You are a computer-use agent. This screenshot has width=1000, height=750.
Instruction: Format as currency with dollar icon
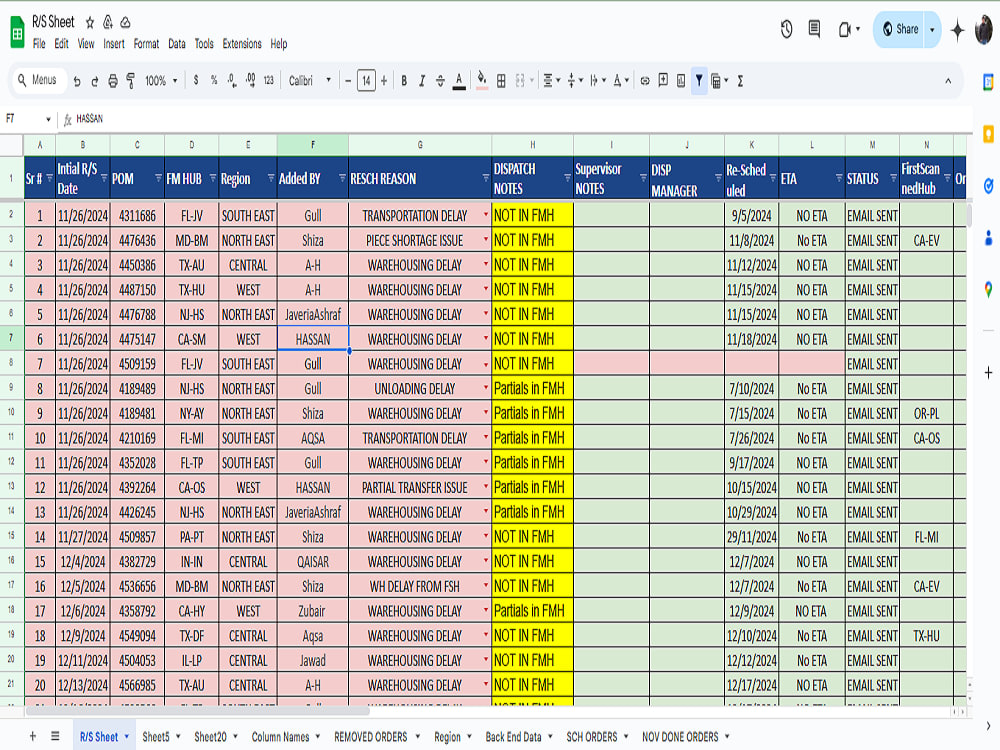tap(196, 80)
